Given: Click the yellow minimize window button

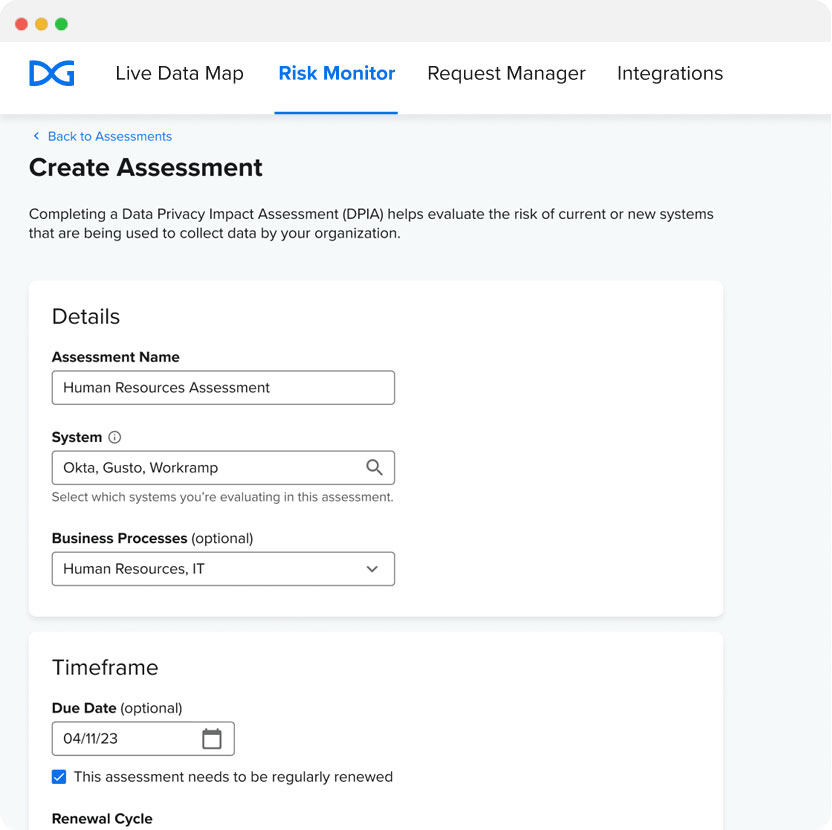Looking at the screenshot, I should (41, 23).
